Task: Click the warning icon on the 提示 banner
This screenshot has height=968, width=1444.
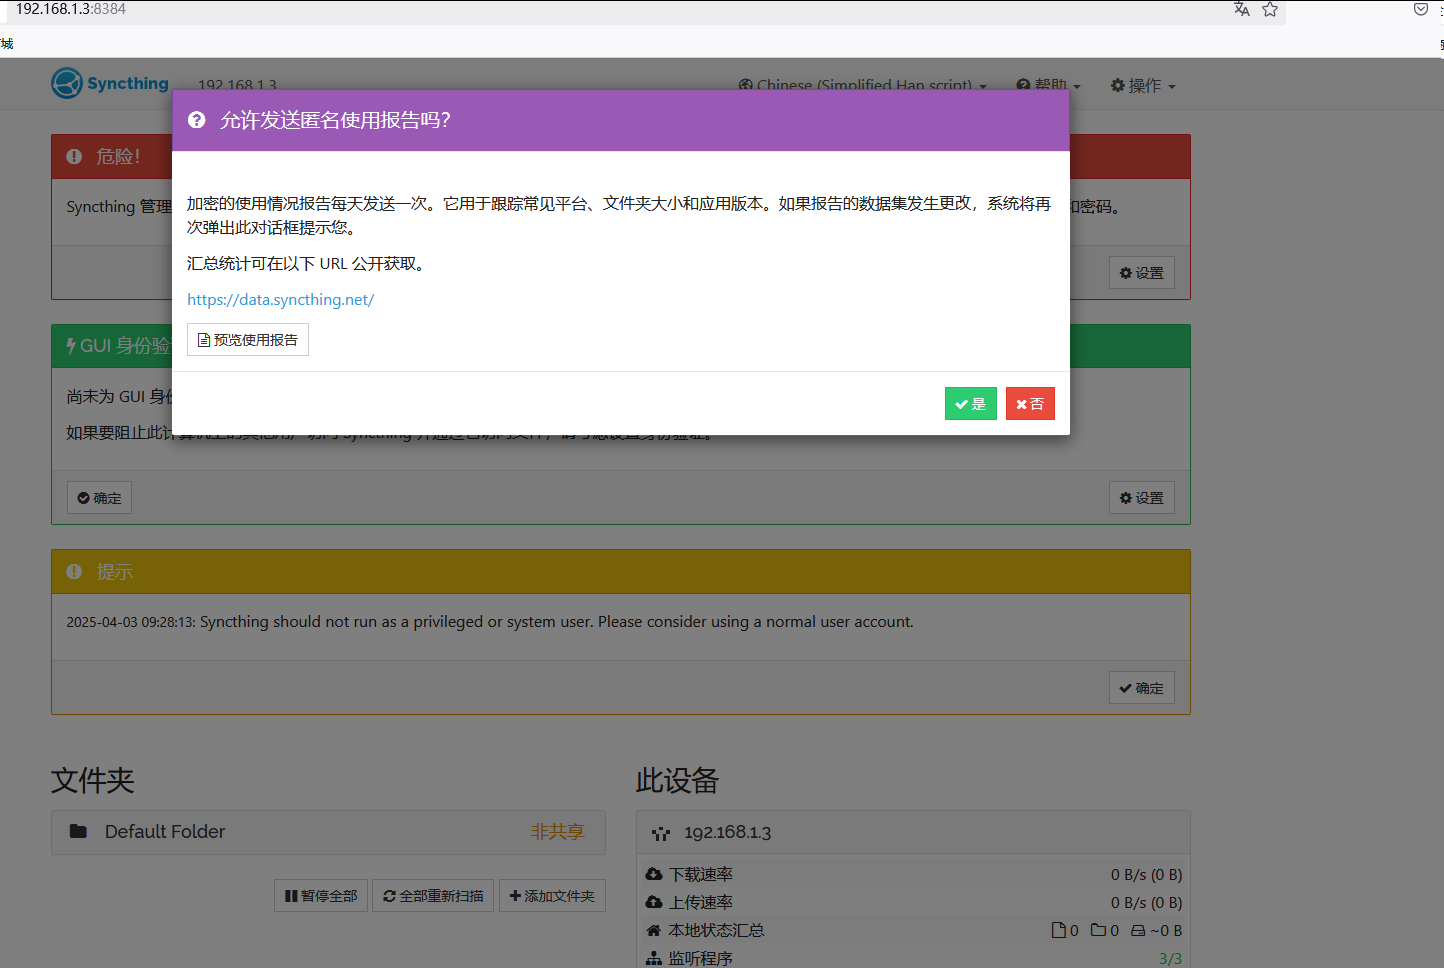Action: coord(74,571)
